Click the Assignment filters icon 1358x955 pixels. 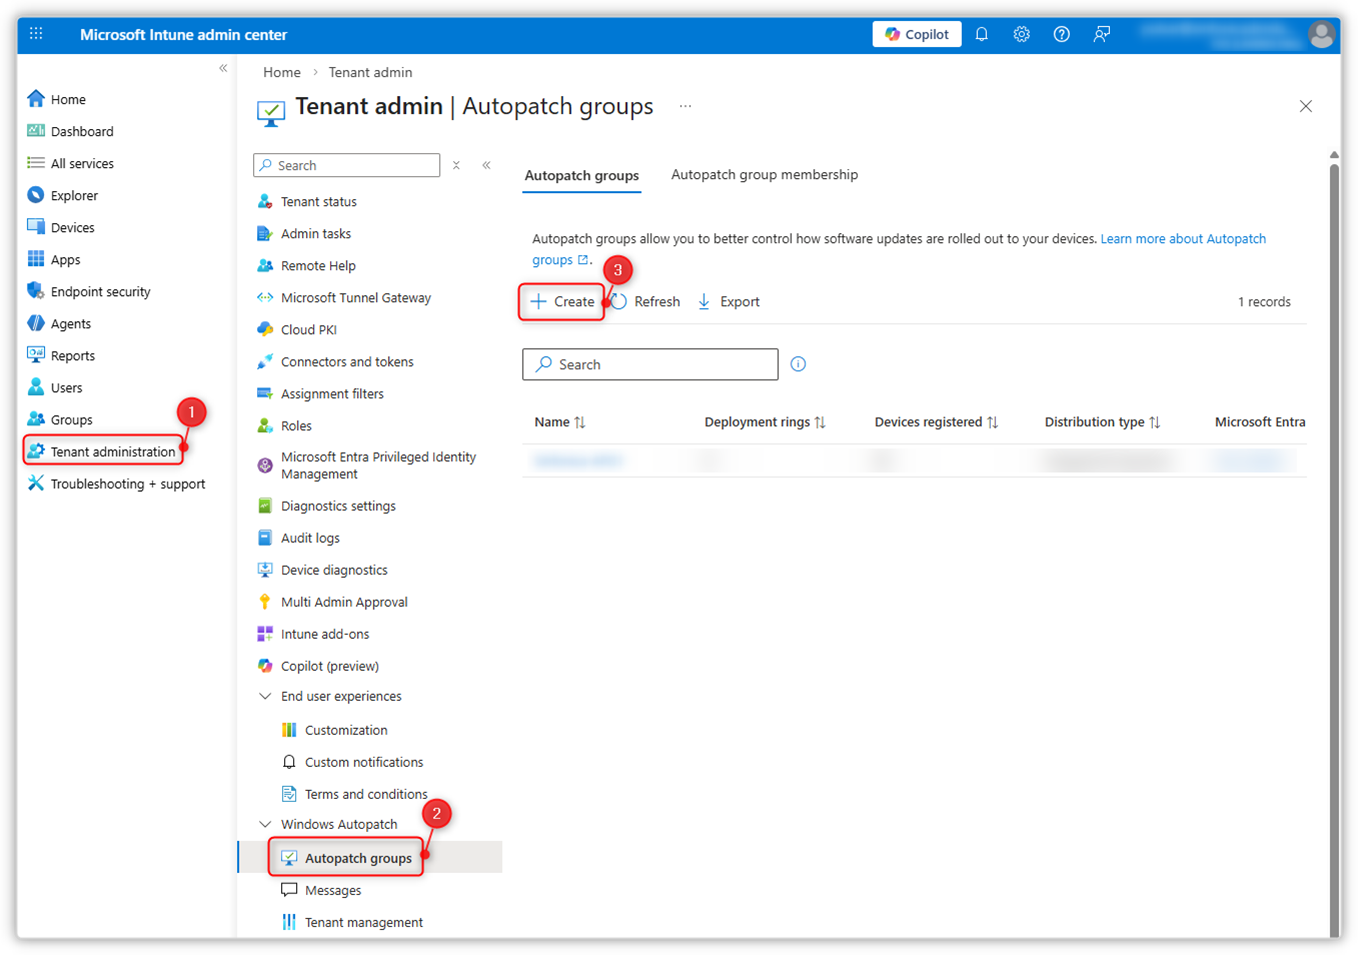coord(265,393)
